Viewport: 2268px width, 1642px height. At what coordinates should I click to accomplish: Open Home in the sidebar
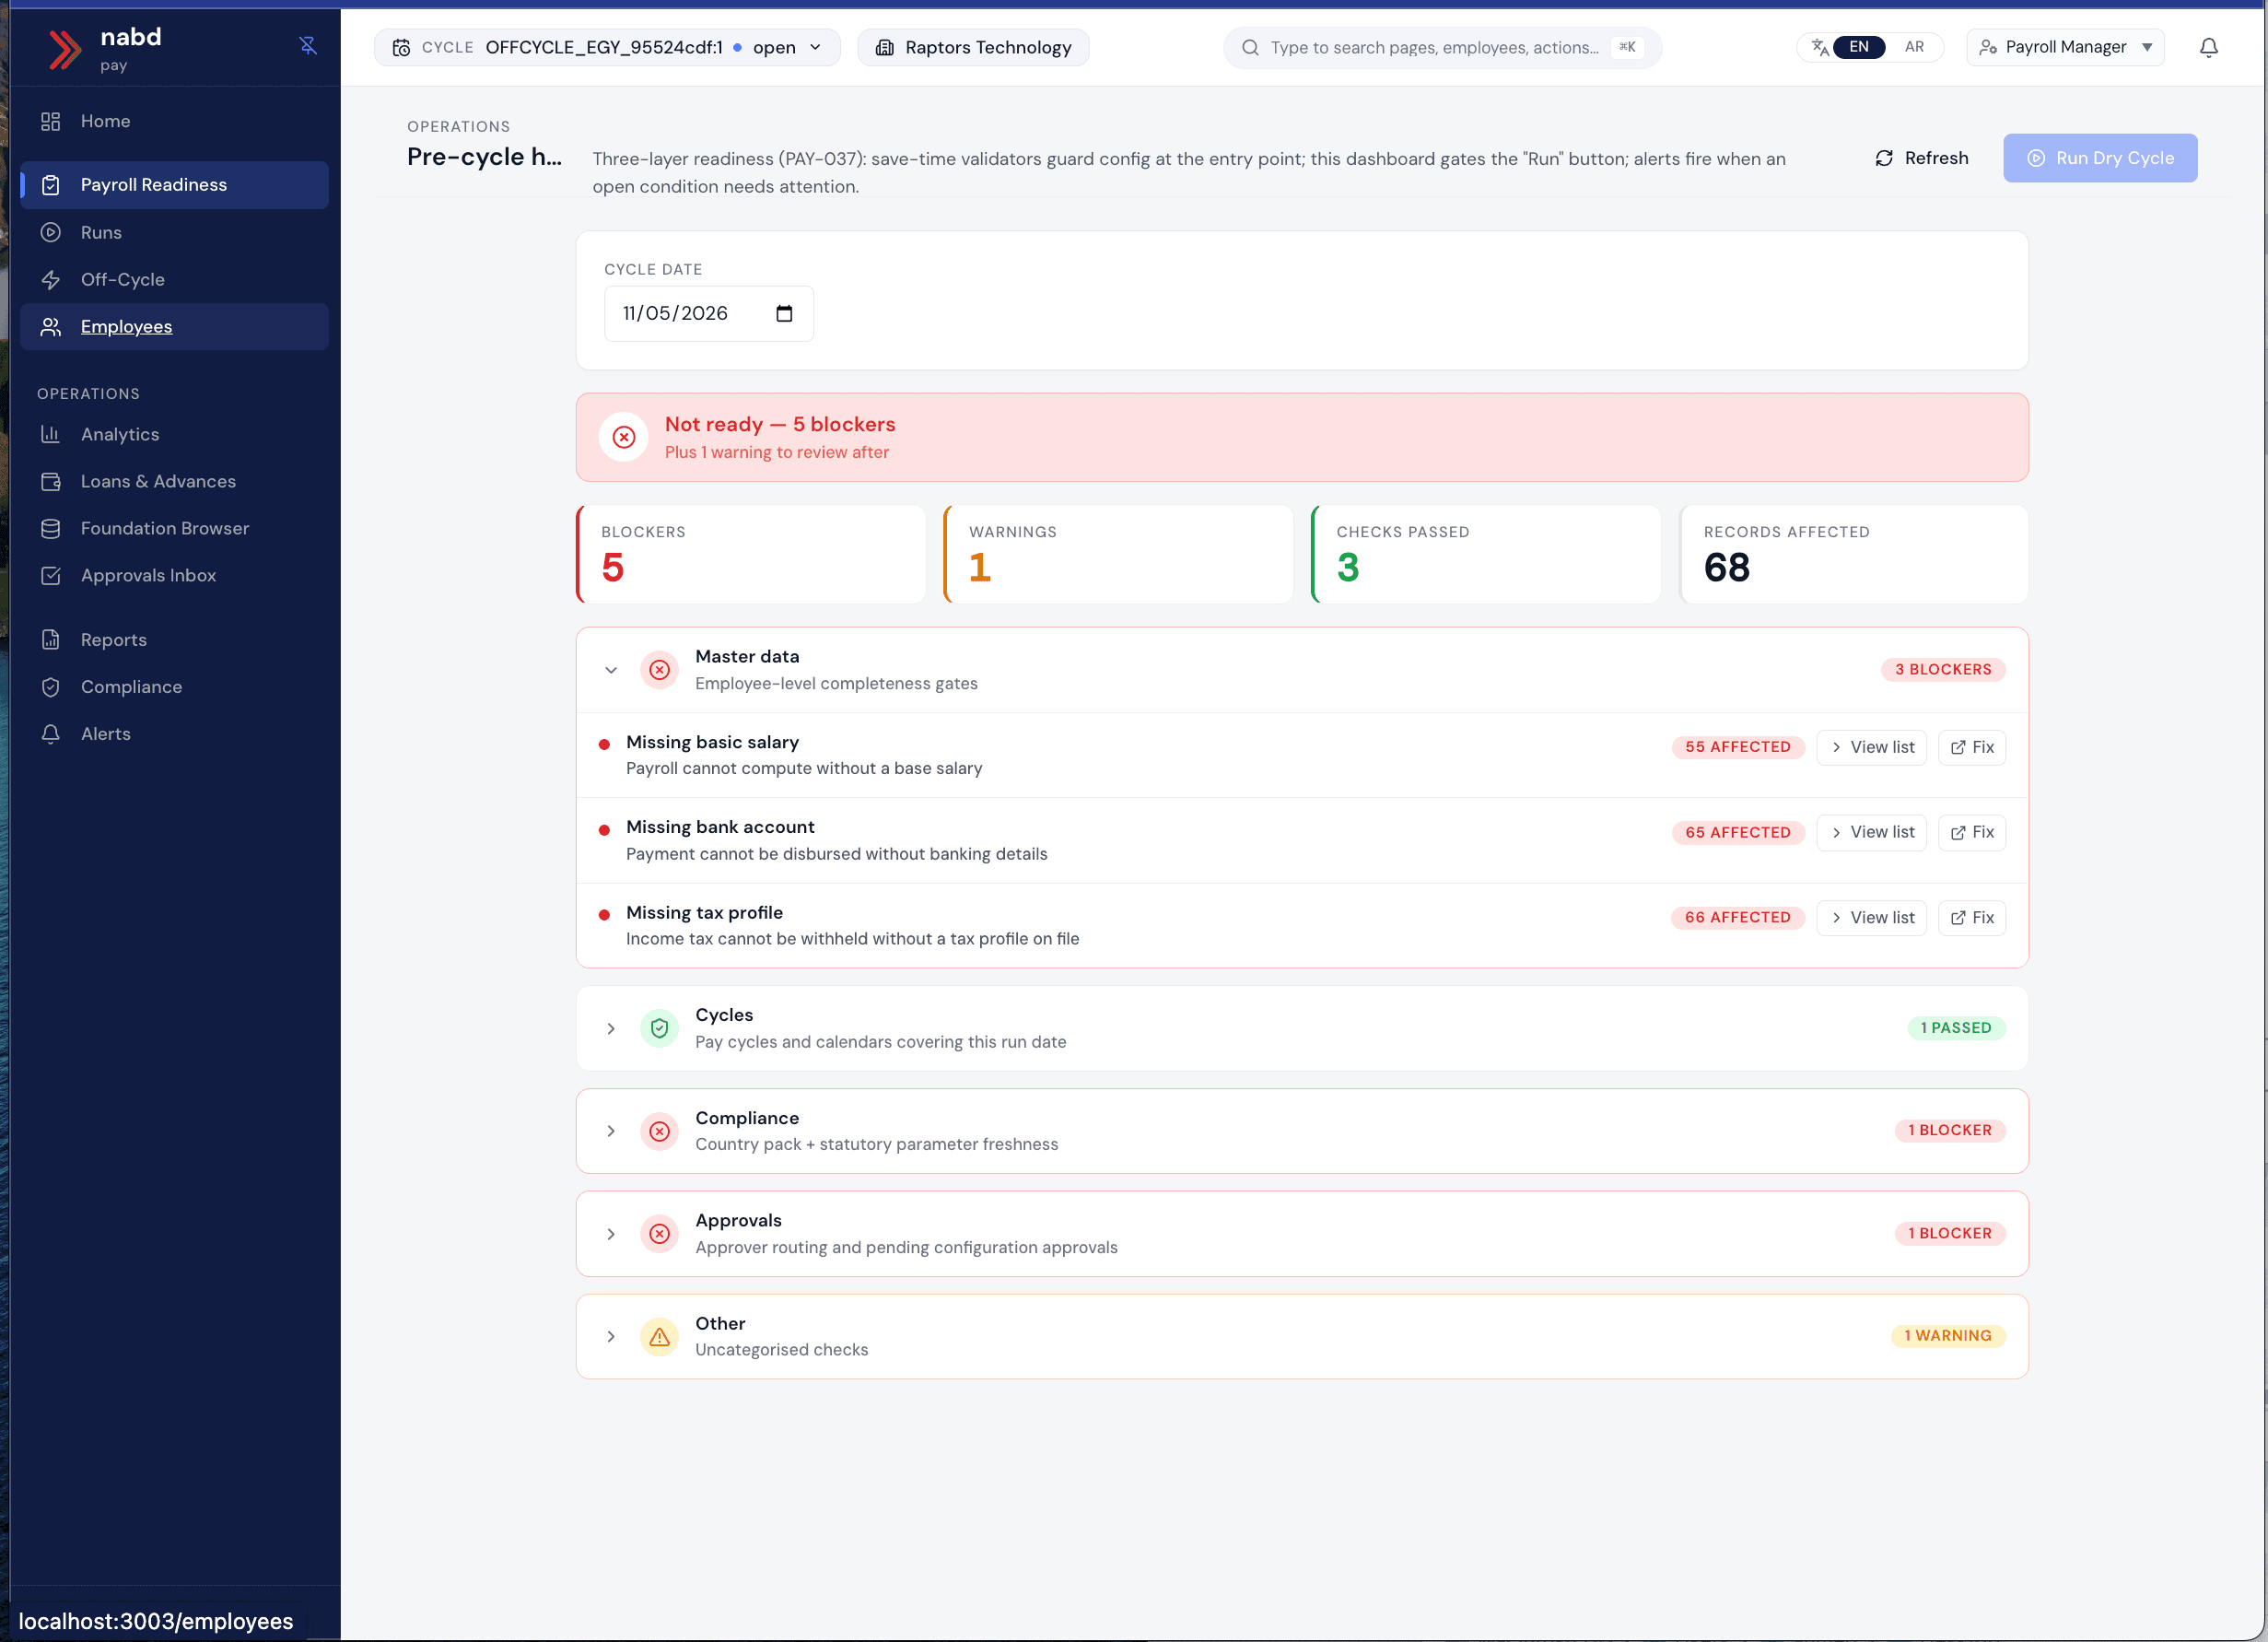(174, 121)
